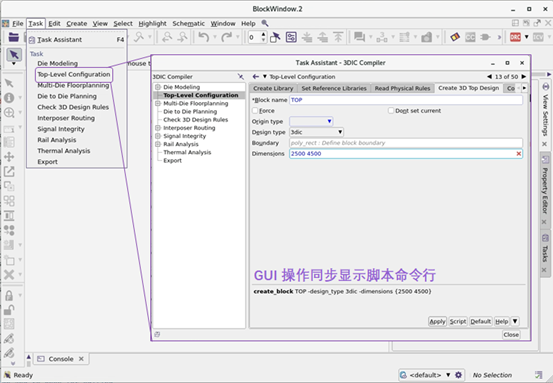Click the X delete icon in left toolbar

coord(9,274)
